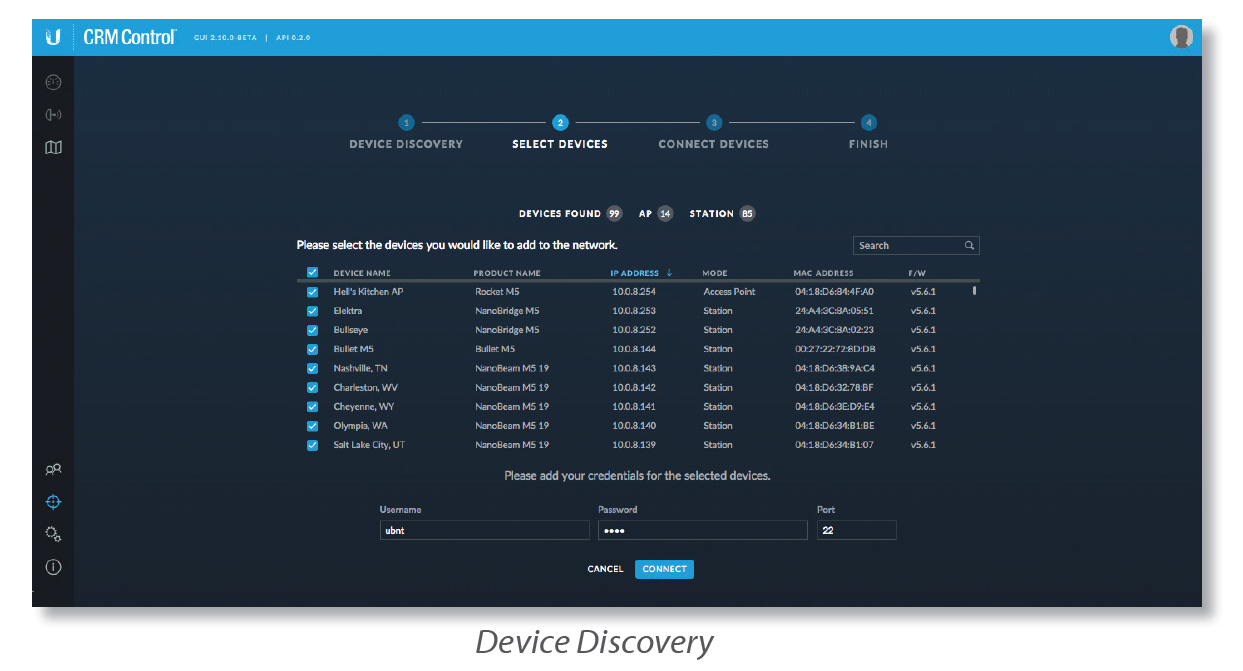
Task: Click the magnifier icon in the Search box
Action: tap(969, 245)
